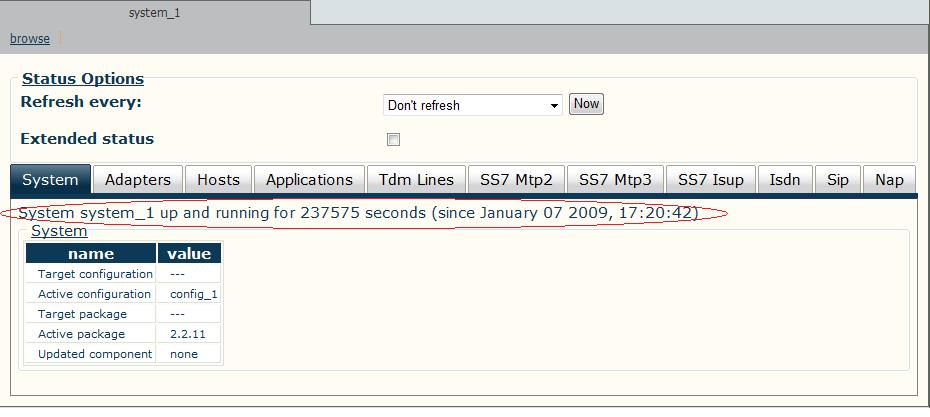Select the config_1 active configuration value
930x417 pixels.
pyautogui.click(x=193, y=294)
